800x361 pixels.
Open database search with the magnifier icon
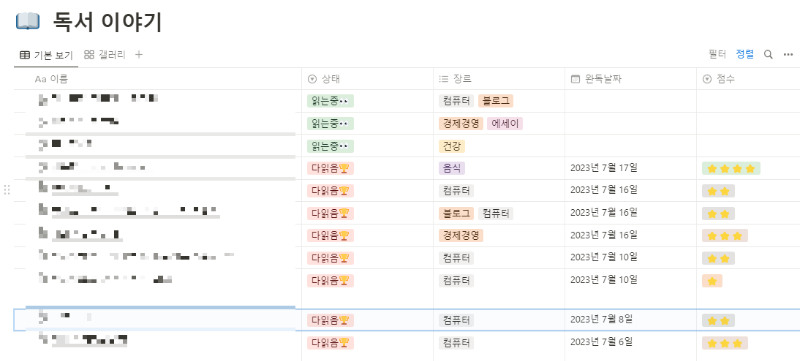click(768, 55)
